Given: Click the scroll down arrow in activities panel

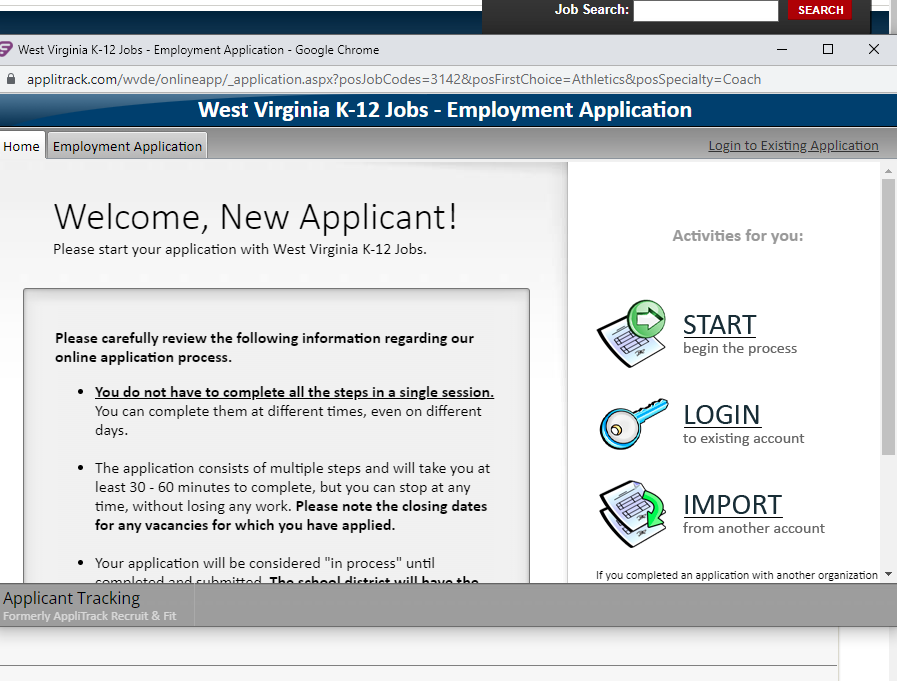Looking at the screenshot, I should pyautogui.click(x=888, y=574).
